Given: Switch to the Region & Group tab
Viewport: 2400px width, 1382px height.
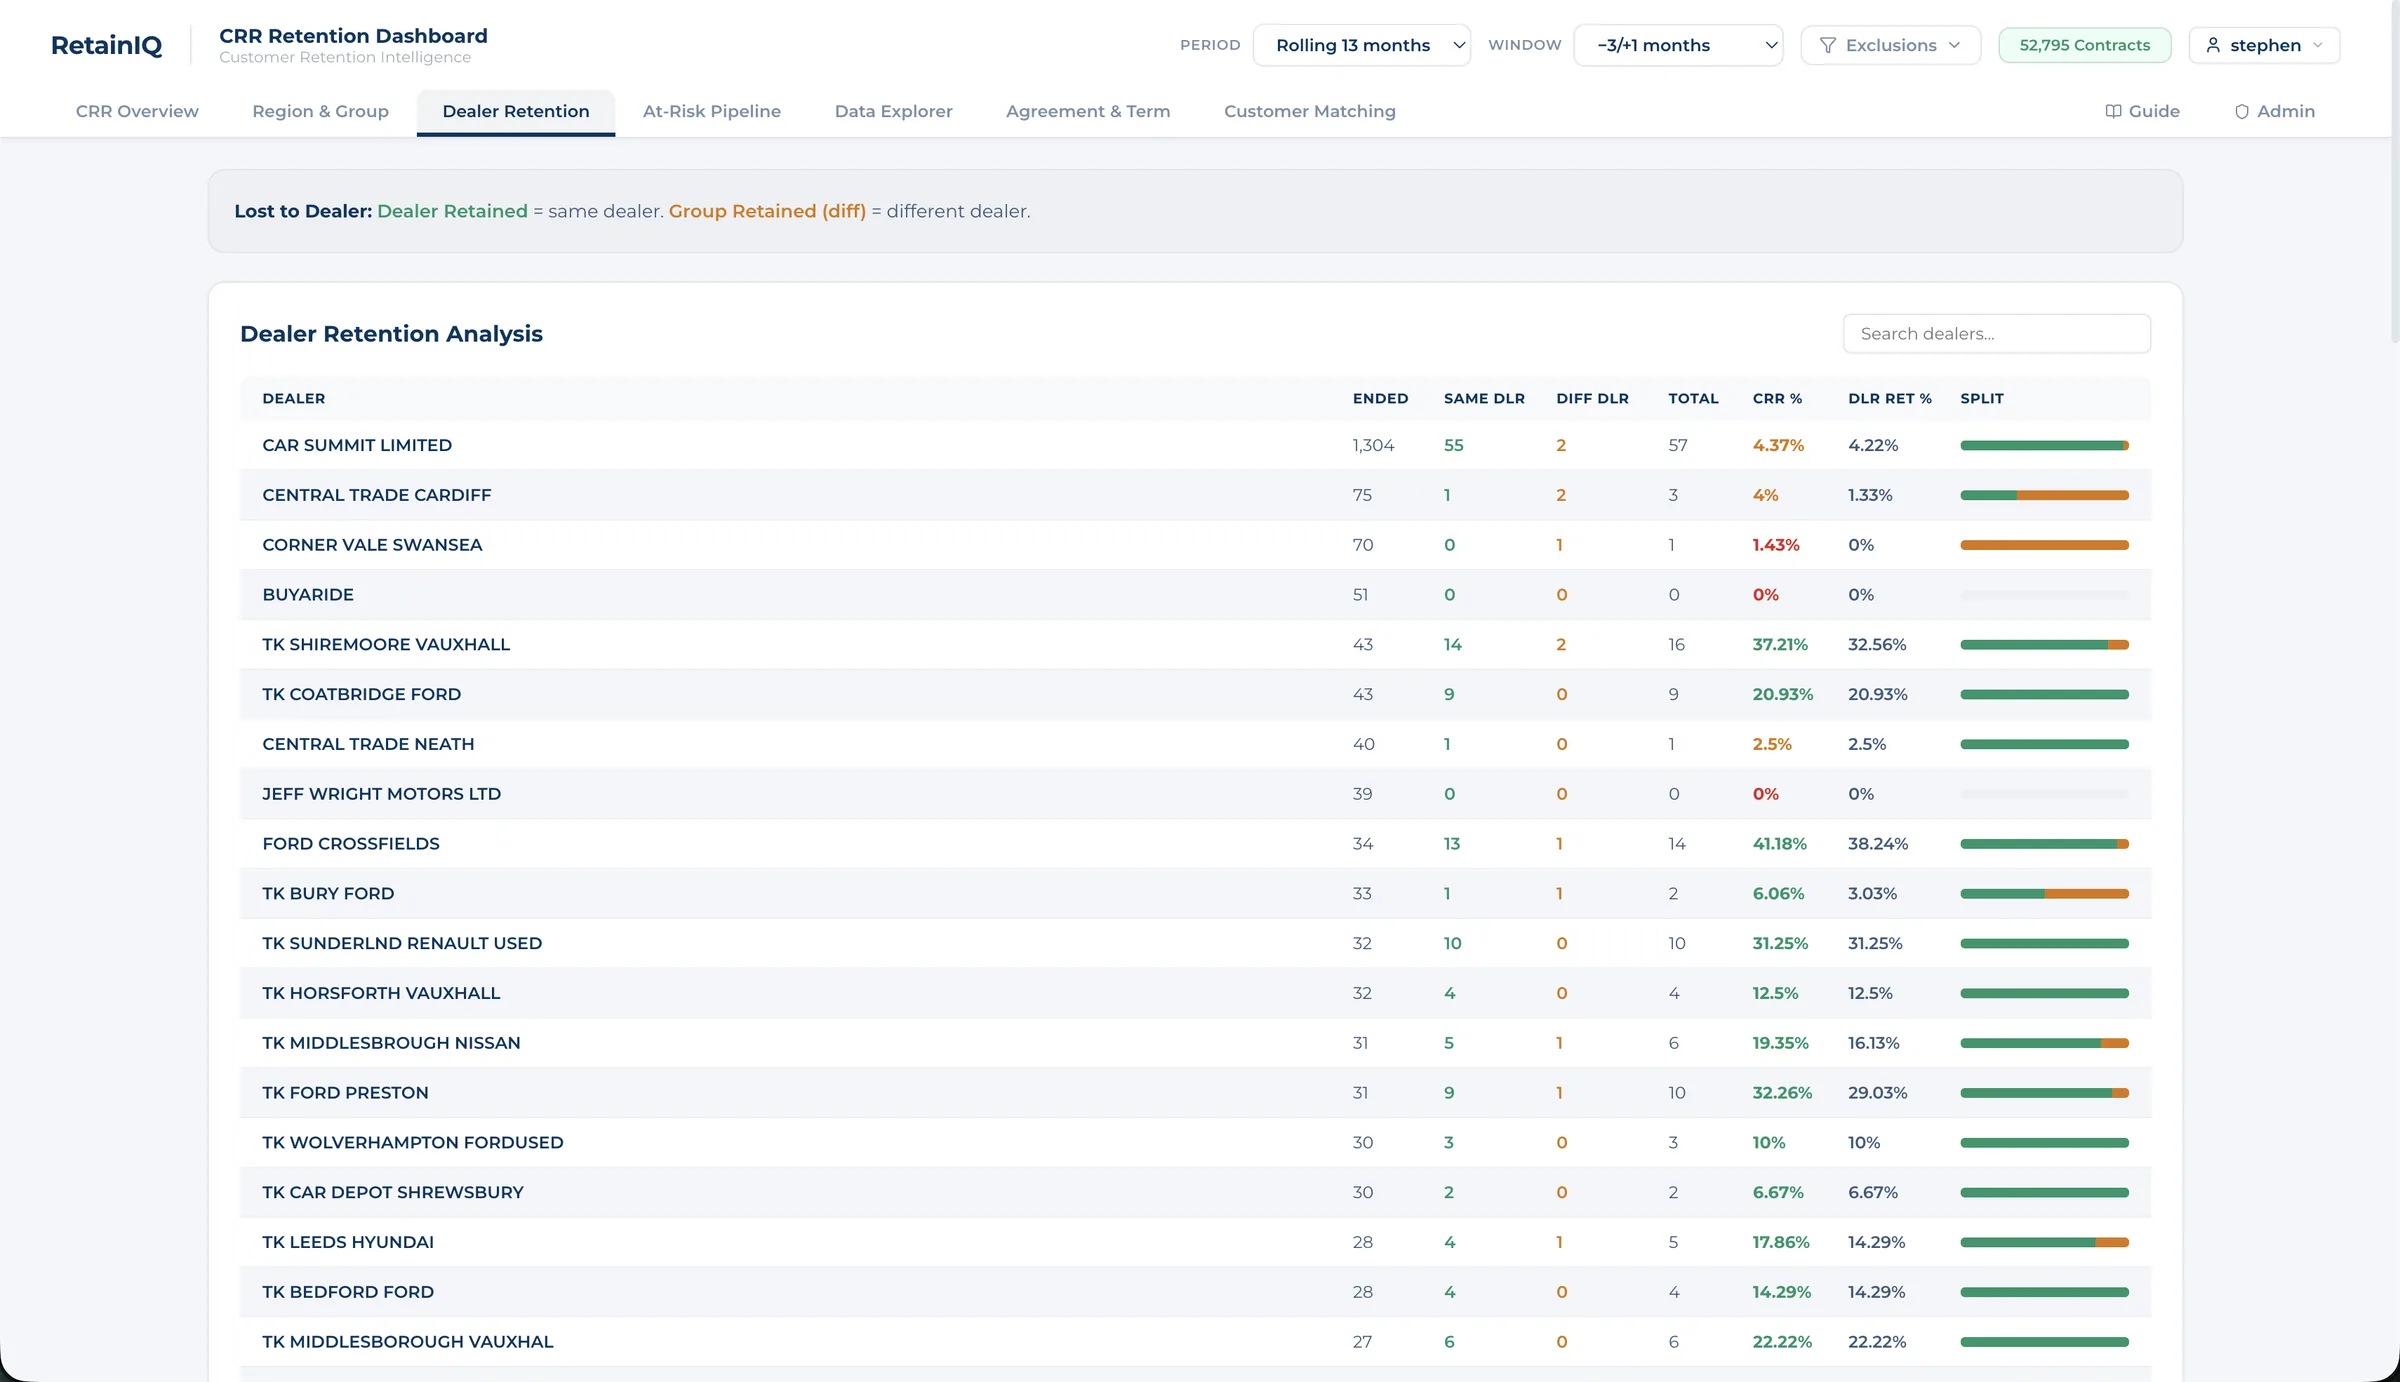Looking at the screenshot, I should pos(320,111).
